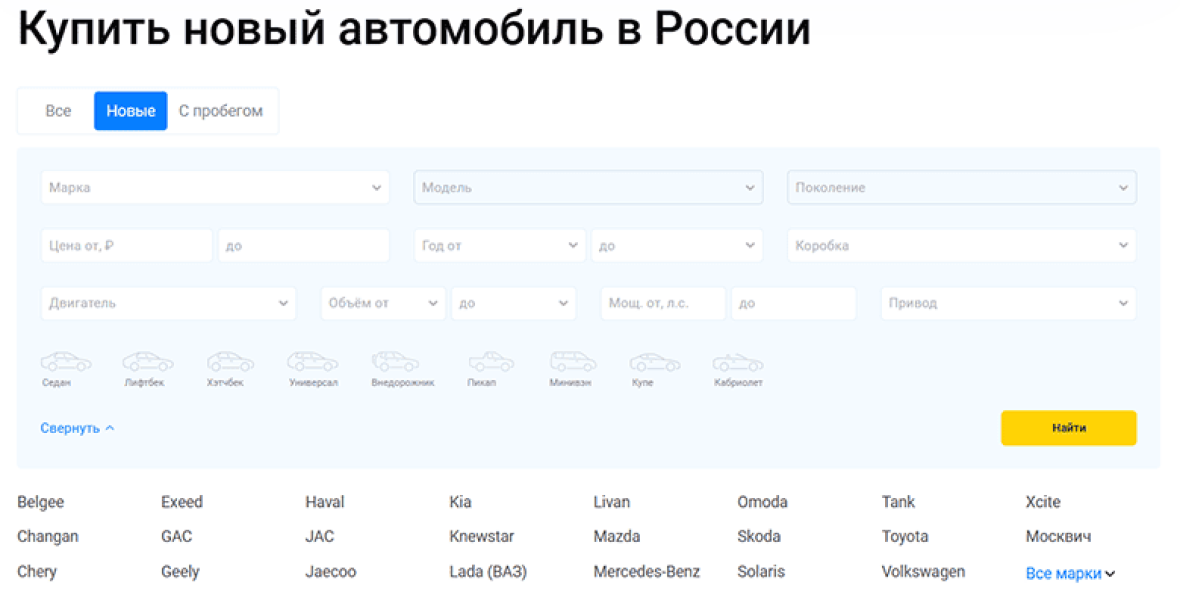Open the Tank brand link
1180x607 pixels.
coord(899,502)
